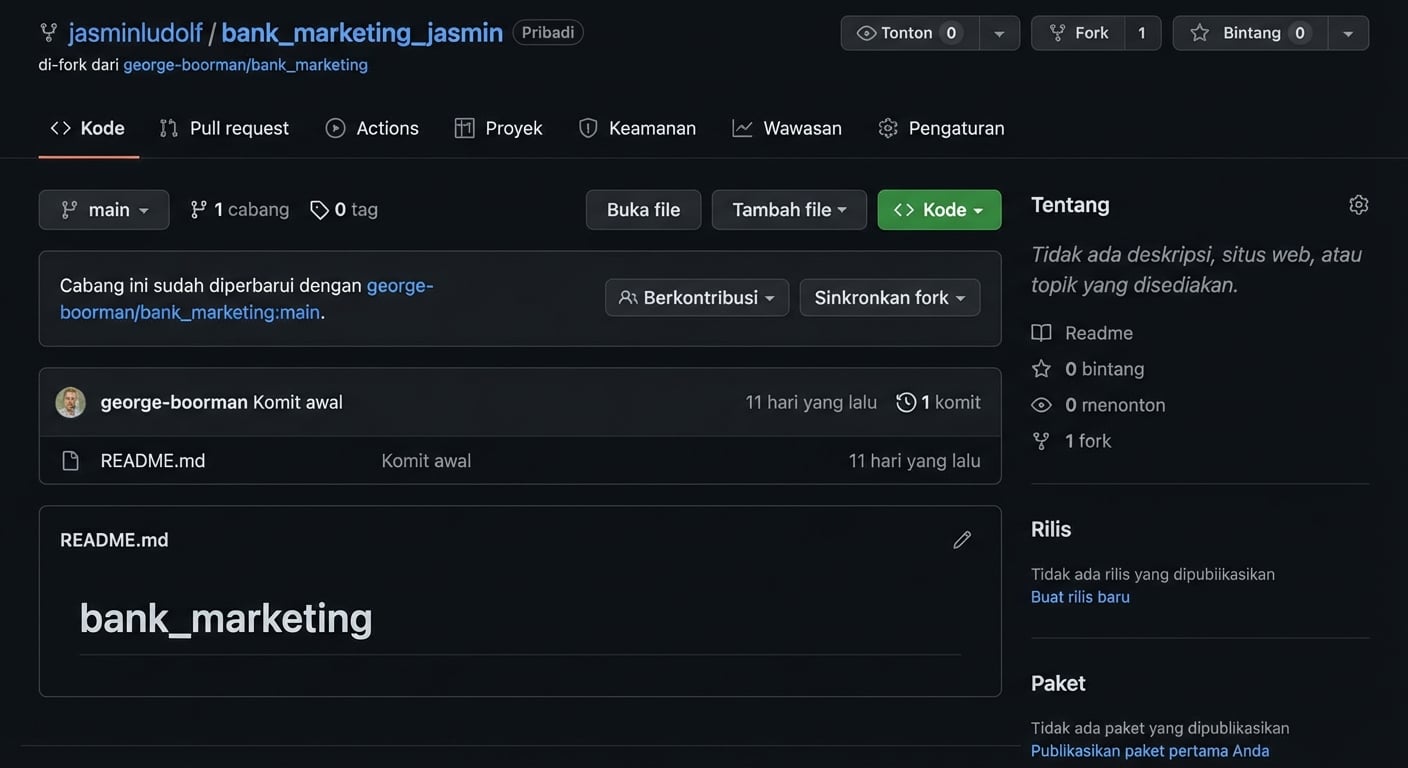Click the file icon next to README.md

(x=70, y=461)
